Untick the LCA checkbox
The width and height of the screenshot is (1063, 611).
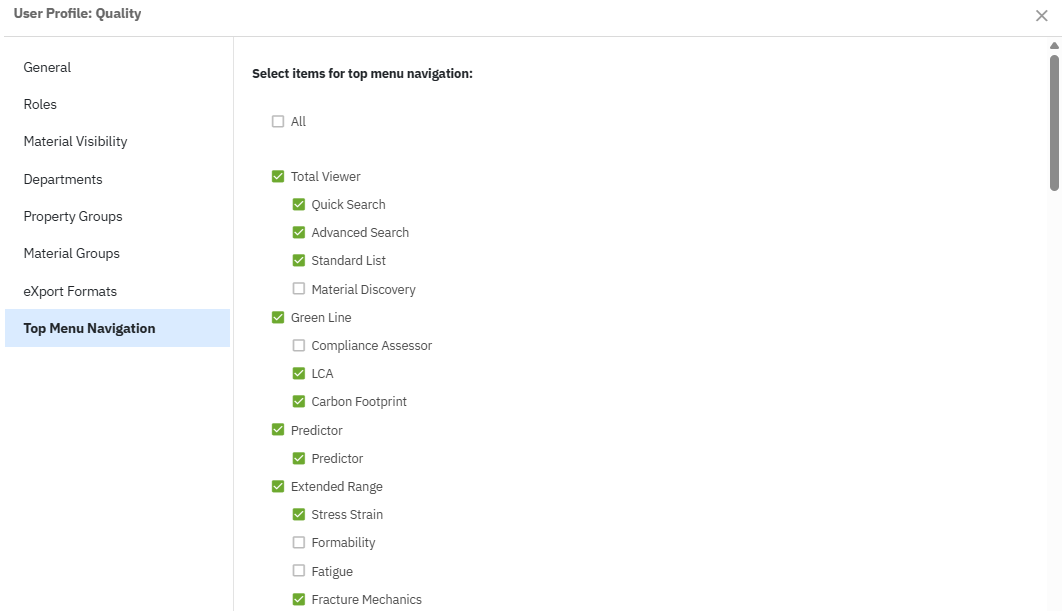(x=299, y=374)
